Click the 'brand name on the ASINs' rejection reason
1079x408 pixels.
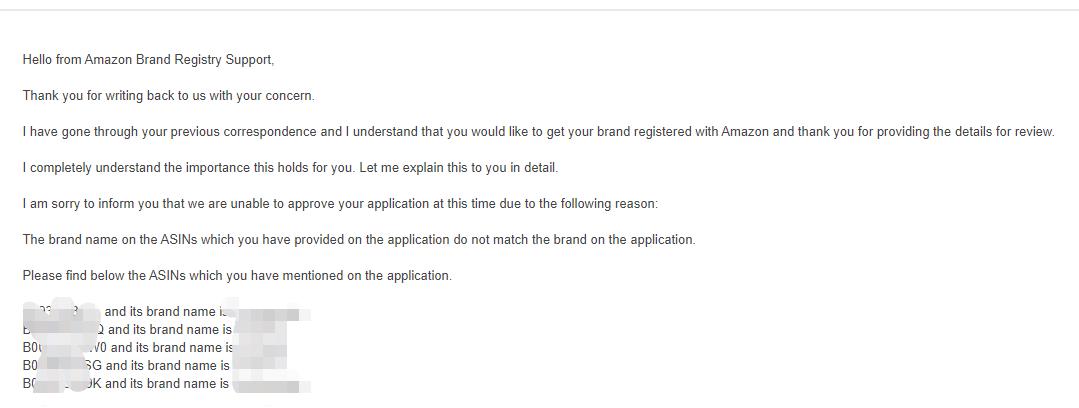click(359, 239)
